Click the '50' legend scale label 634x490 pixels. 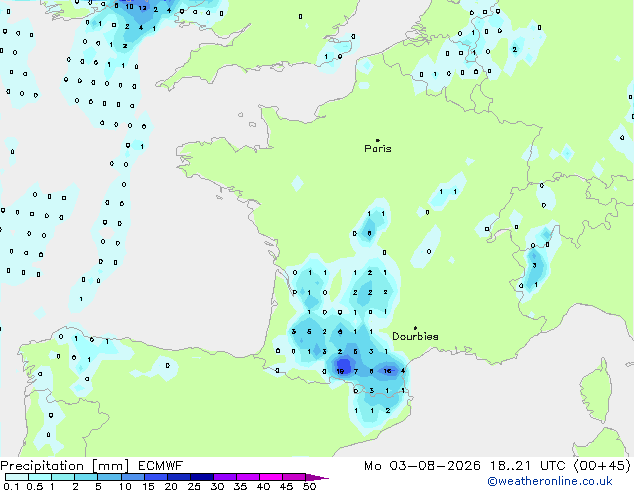pyautogui.click(x=310, y=486)
